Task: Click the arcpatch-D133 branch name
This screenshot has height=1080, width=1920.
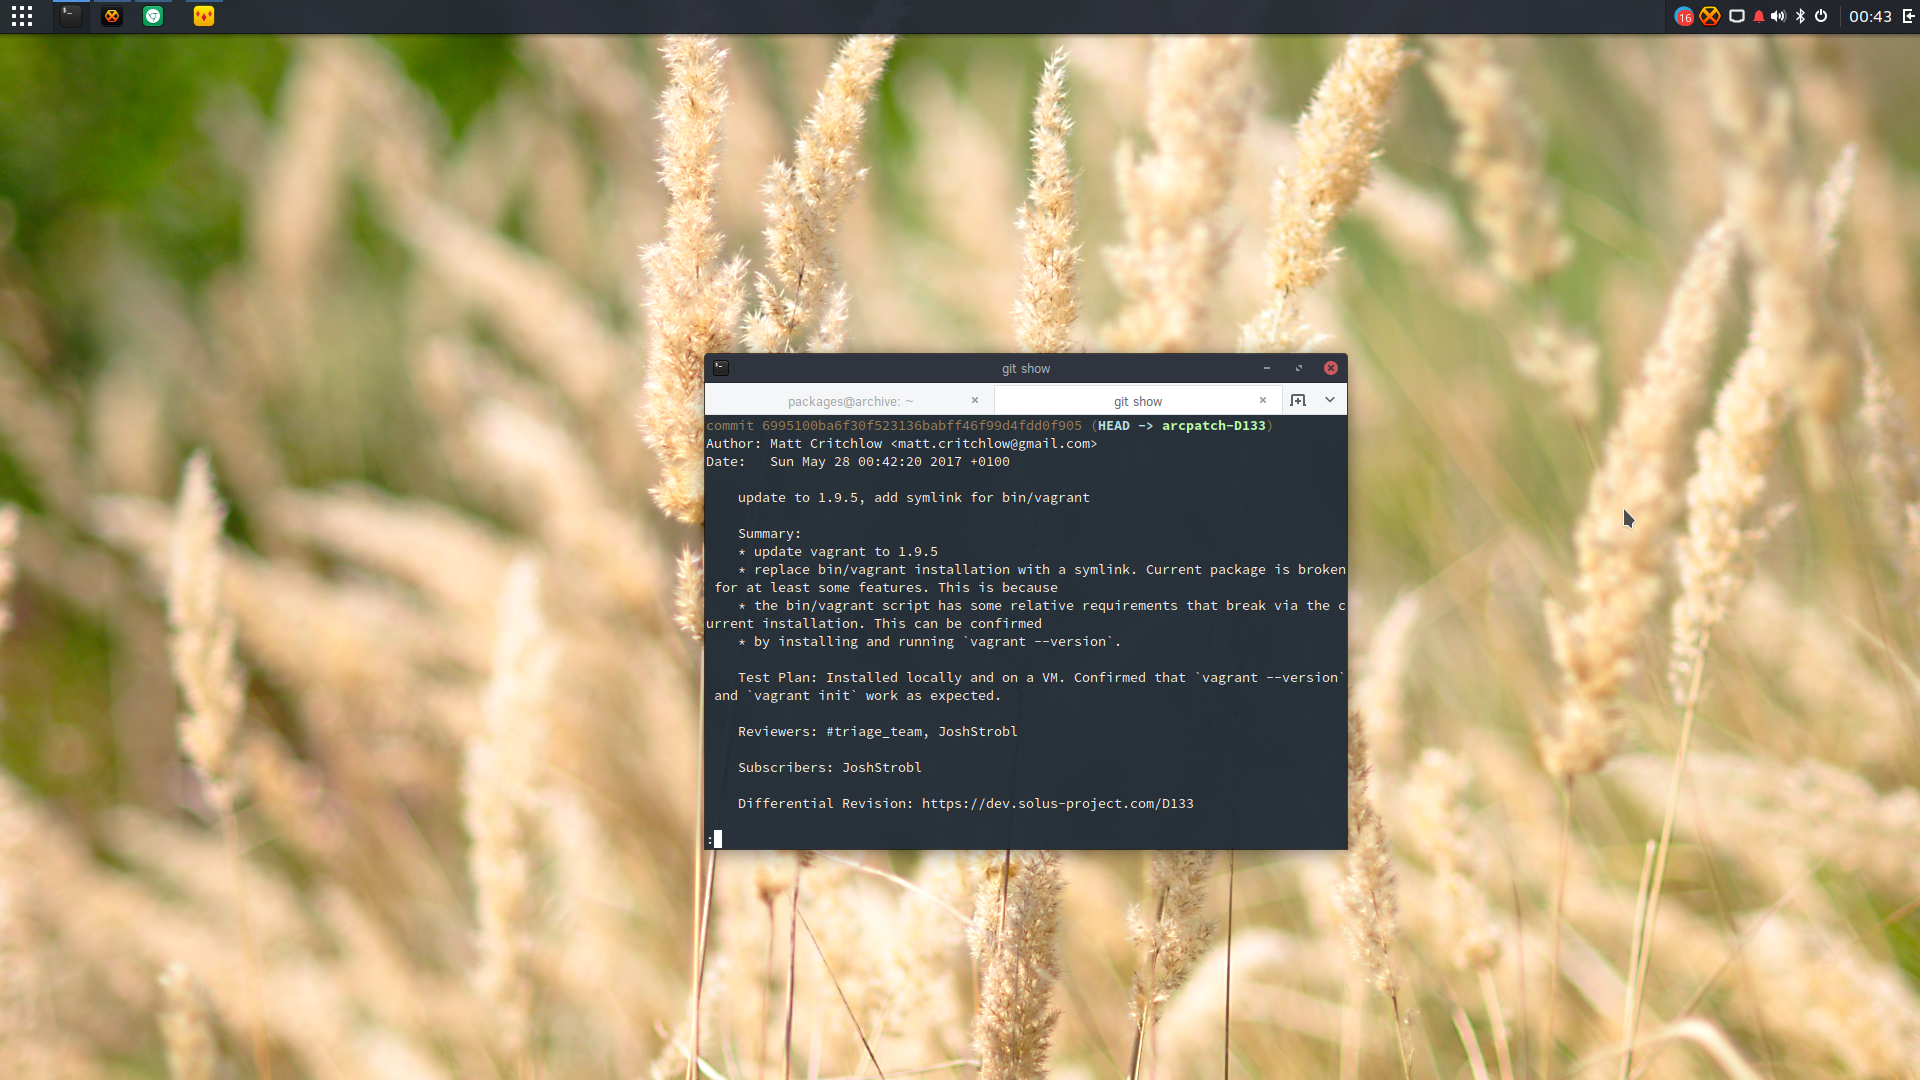Action: 1214,425
